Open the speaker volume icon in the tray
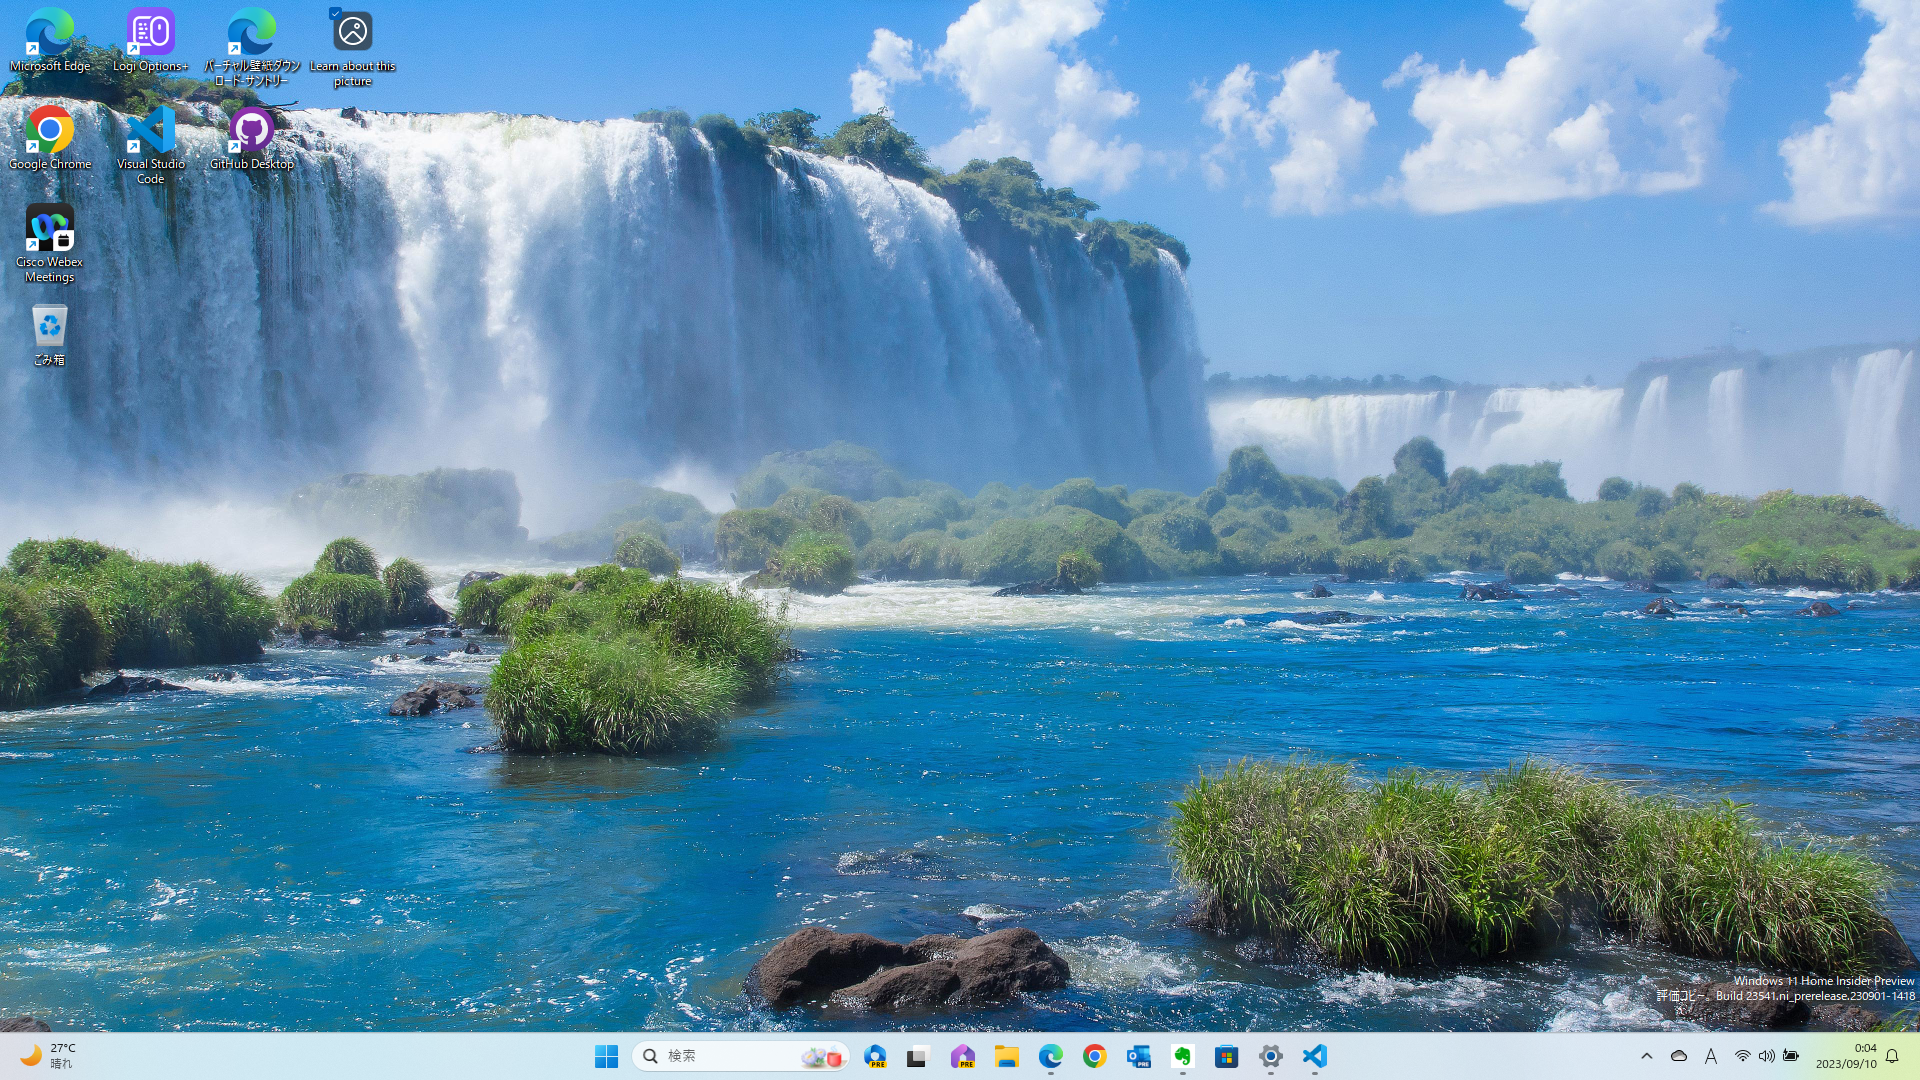The image size is (1920, 1080). coord(1766,1056)
